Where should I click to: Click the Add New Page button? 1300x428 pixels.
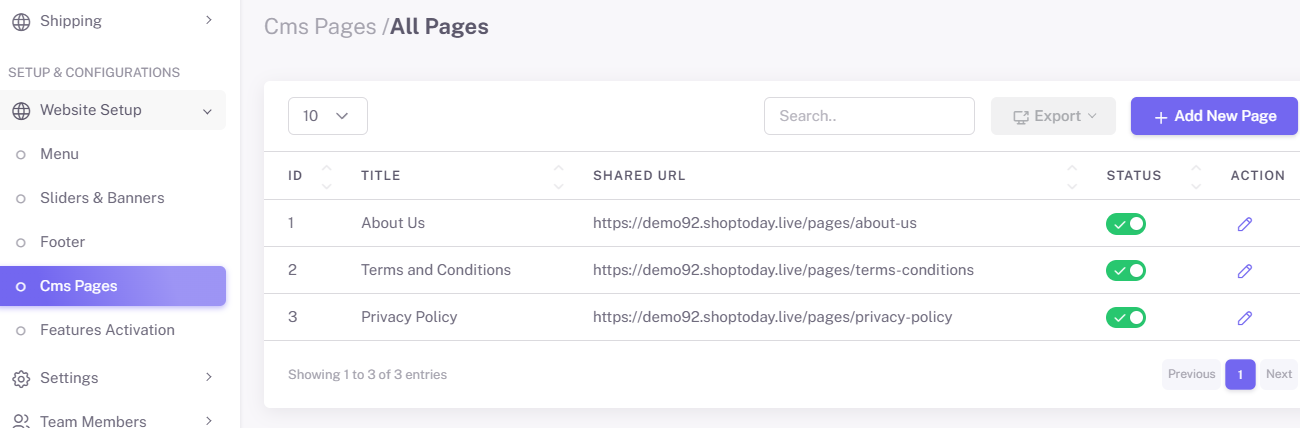1214,116
